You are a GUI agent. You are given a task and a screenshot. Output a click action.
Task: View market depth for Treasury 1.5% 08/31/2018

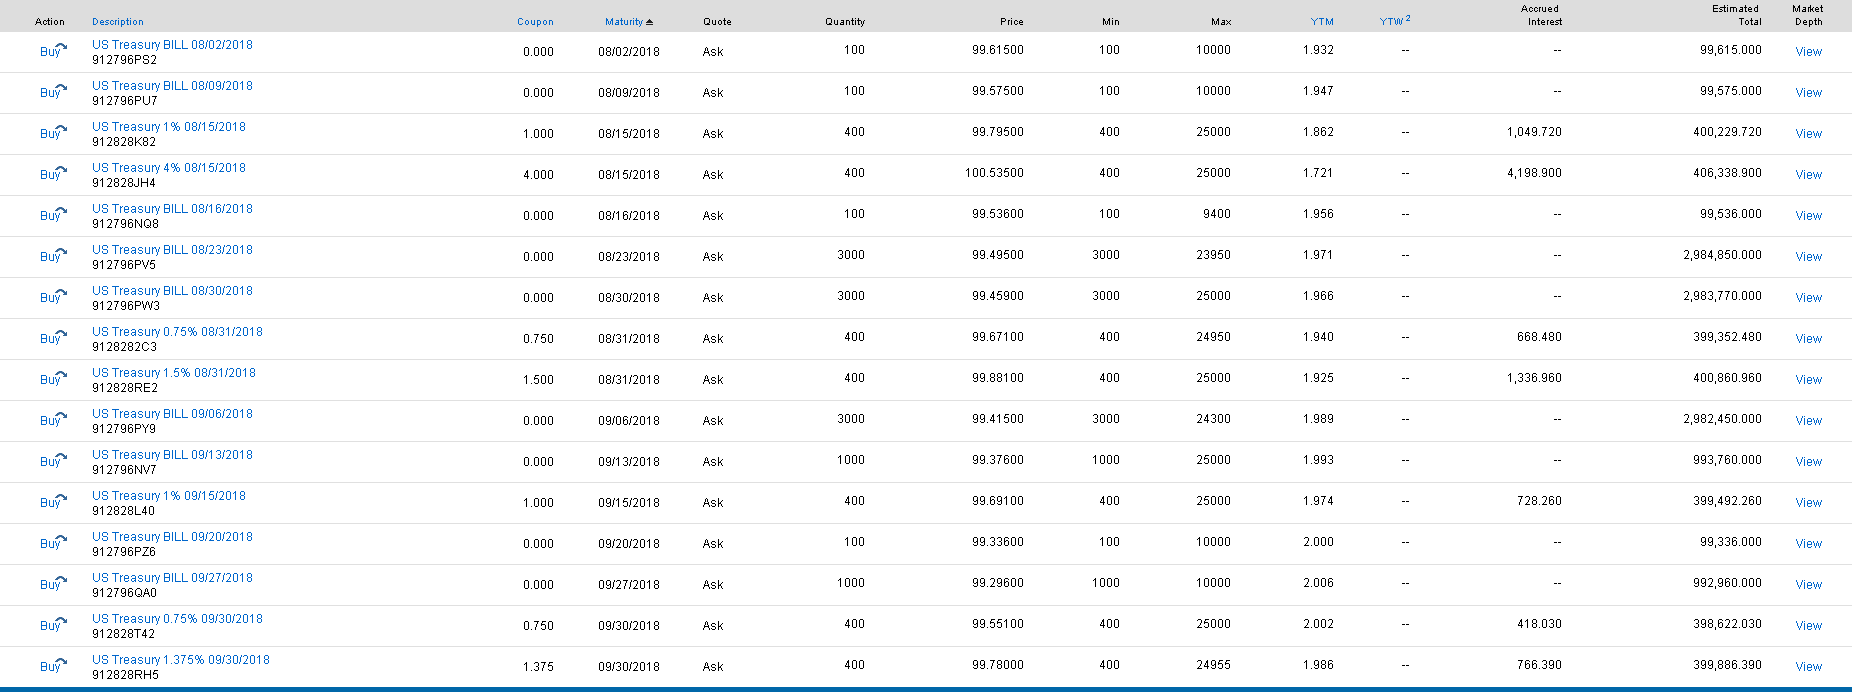pyautogui.click(x=1808, y=380)
